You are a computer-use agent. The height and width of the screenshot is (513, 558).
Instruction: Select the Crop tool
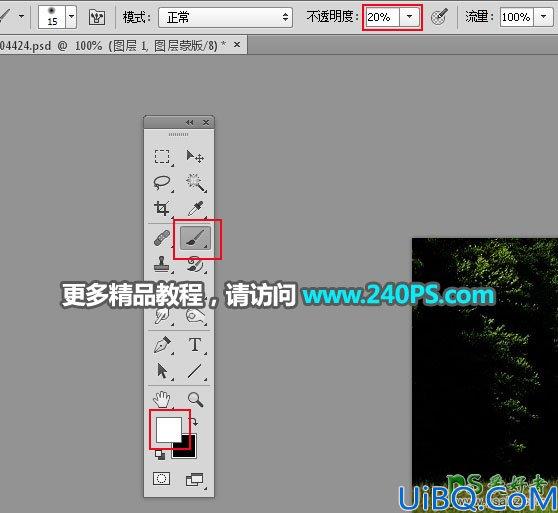pyautogui.click(x=162, y=208)
